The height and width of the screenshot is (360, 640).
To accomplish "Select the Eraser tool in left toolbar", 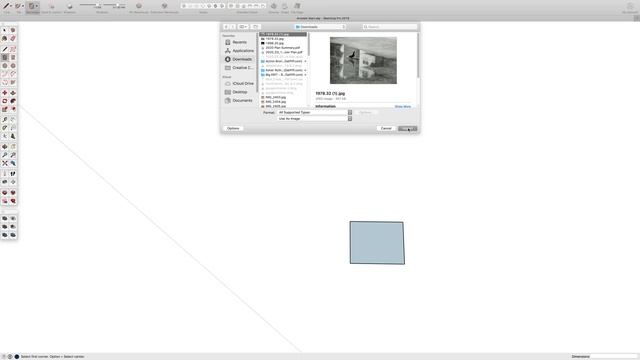I will click(13, 38).
